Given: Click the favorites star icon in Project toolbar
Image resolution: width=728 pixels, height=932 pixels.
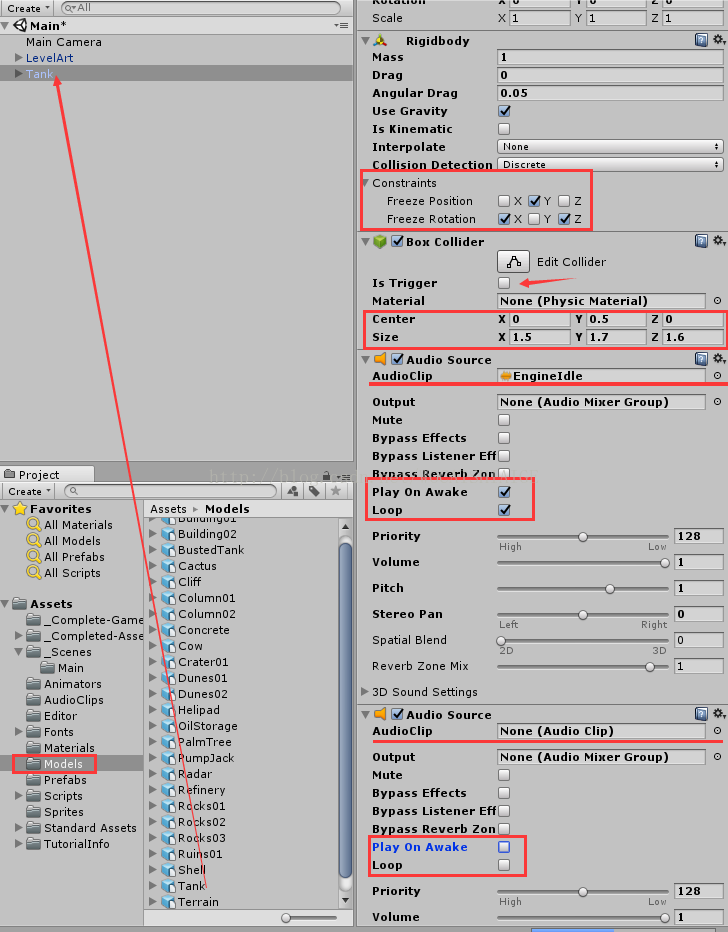Looking at the screenshot, I should [x=336, y=491].
